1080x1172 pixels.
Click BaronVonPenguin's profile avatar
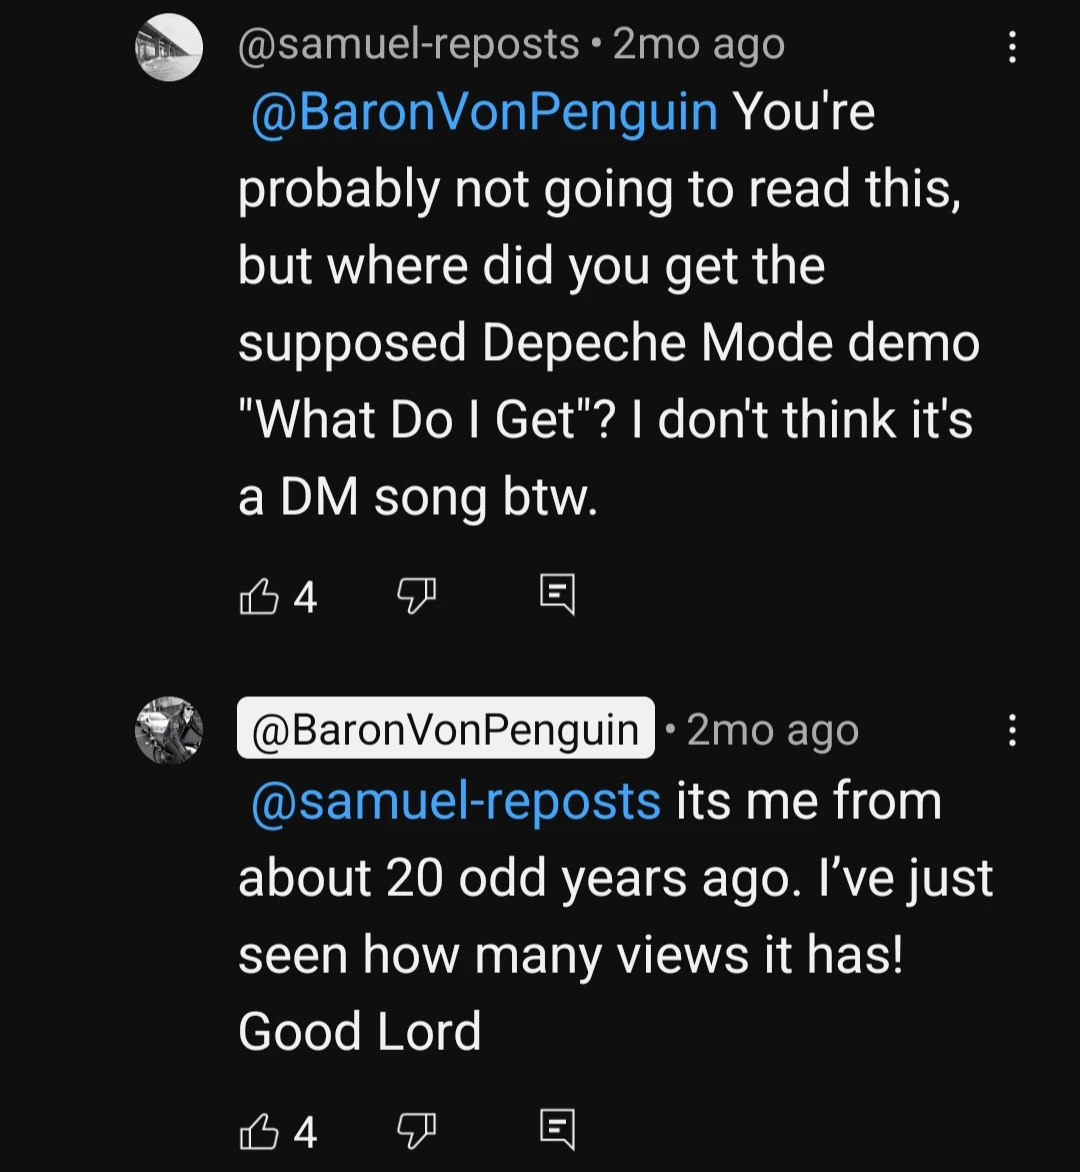pos(169,730)
